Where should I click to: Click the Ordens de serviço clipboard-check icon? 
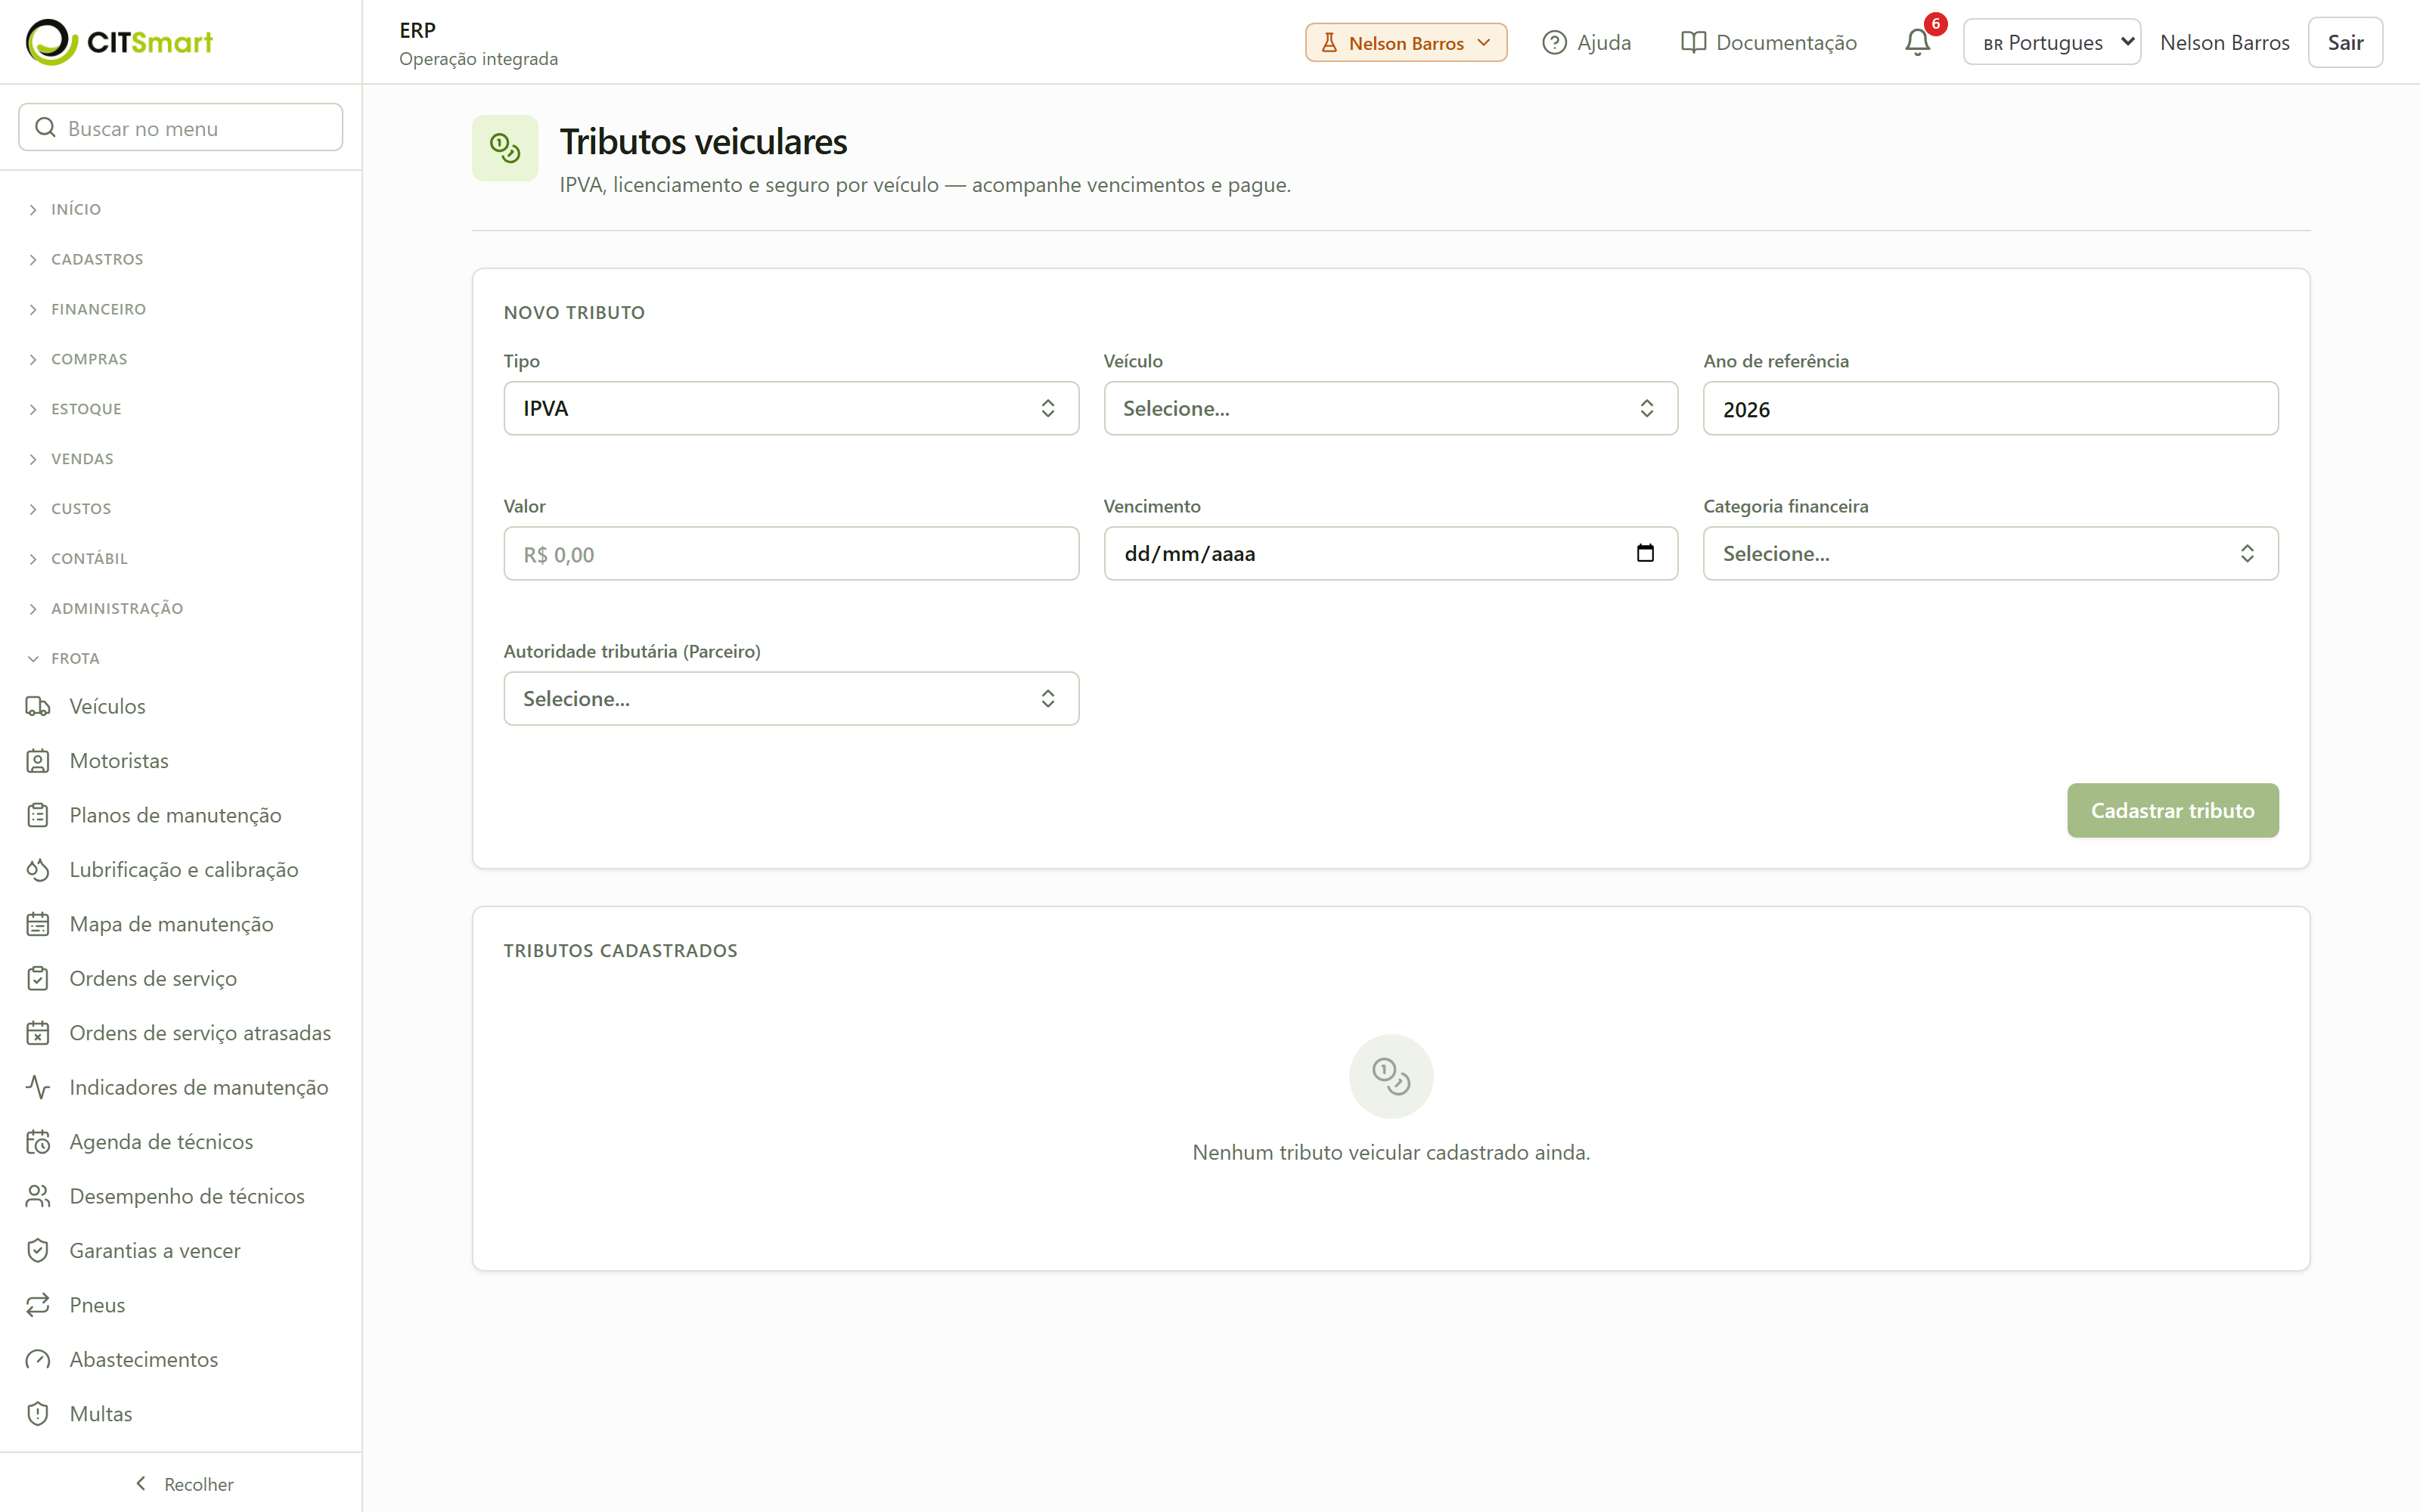(38, 978)
